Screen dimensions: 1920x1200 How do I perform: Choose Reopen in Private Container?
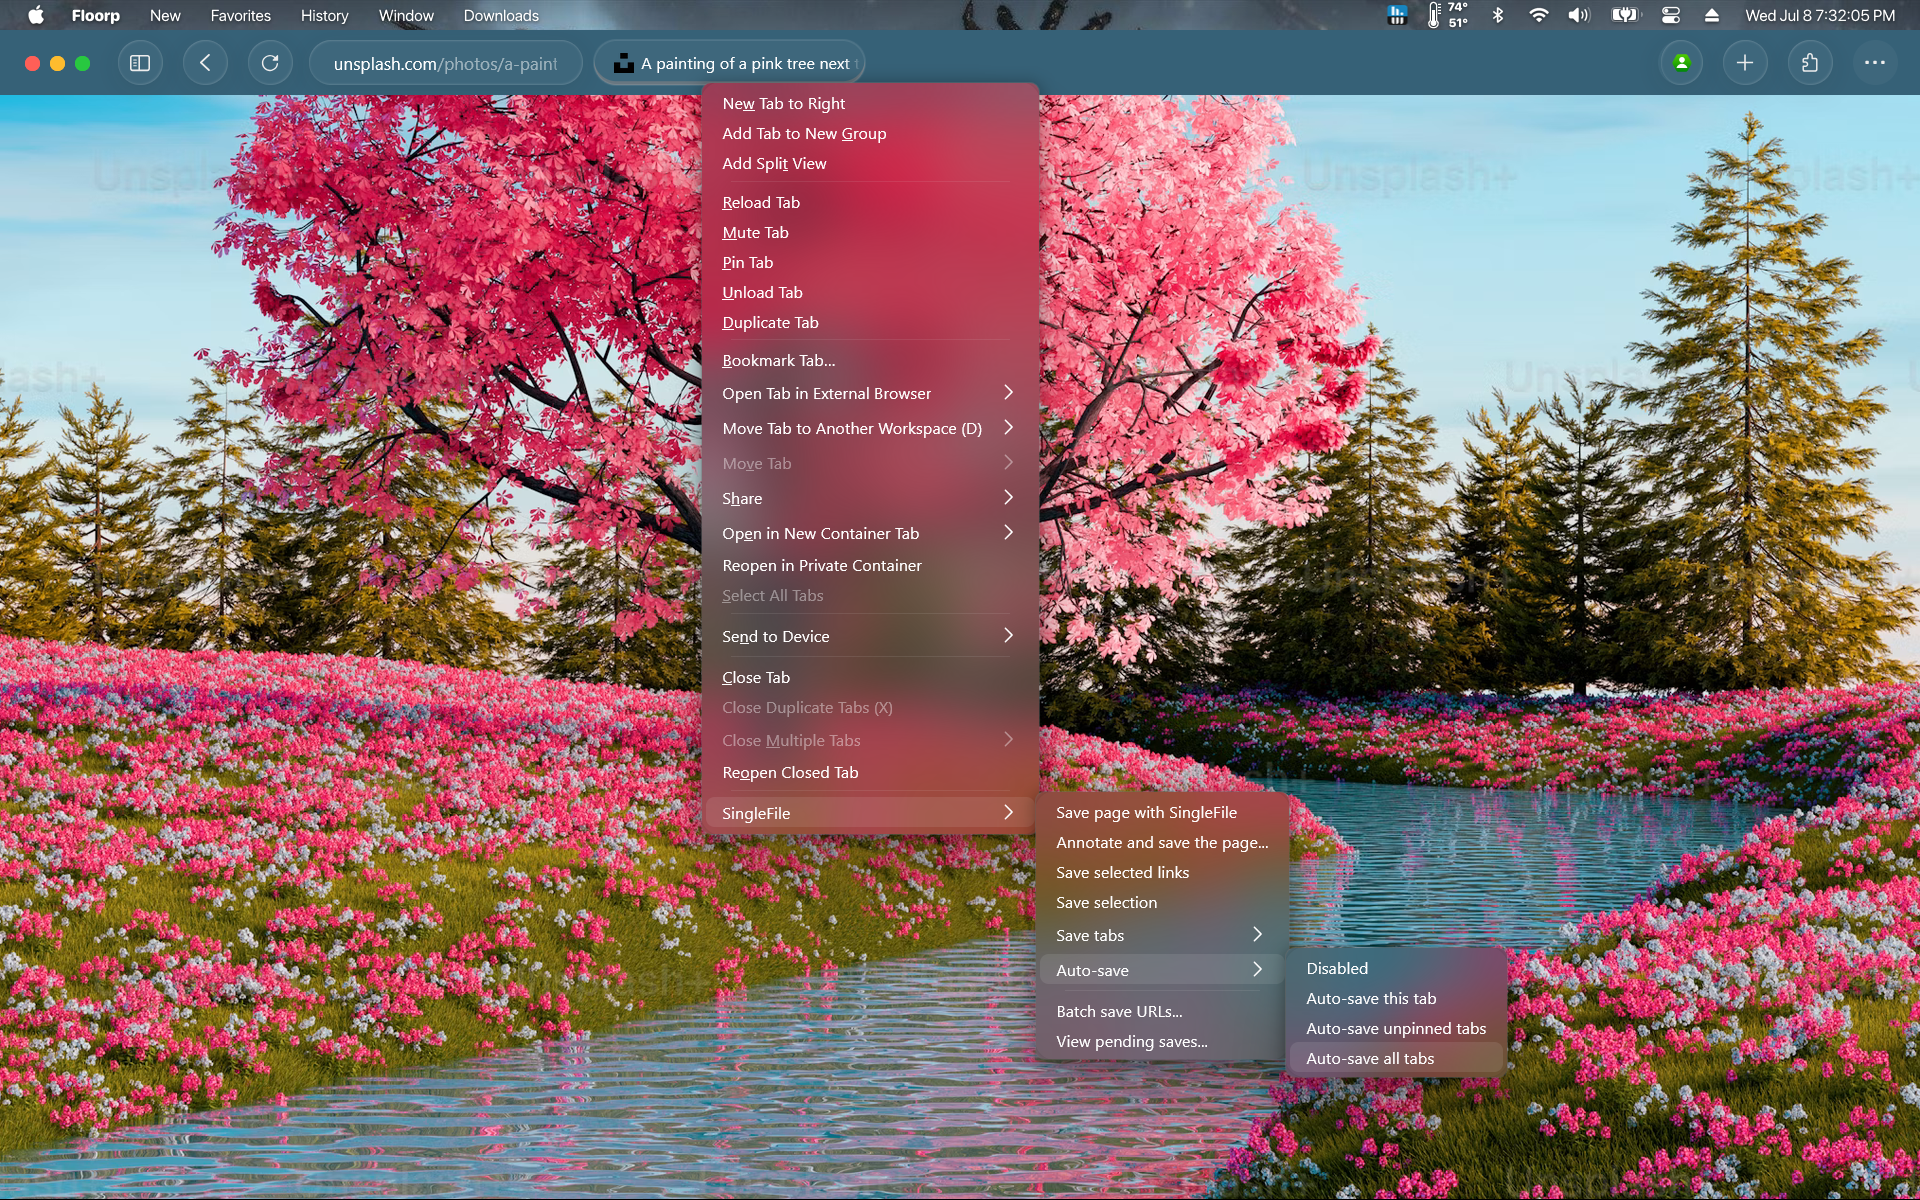coord(870,565)
